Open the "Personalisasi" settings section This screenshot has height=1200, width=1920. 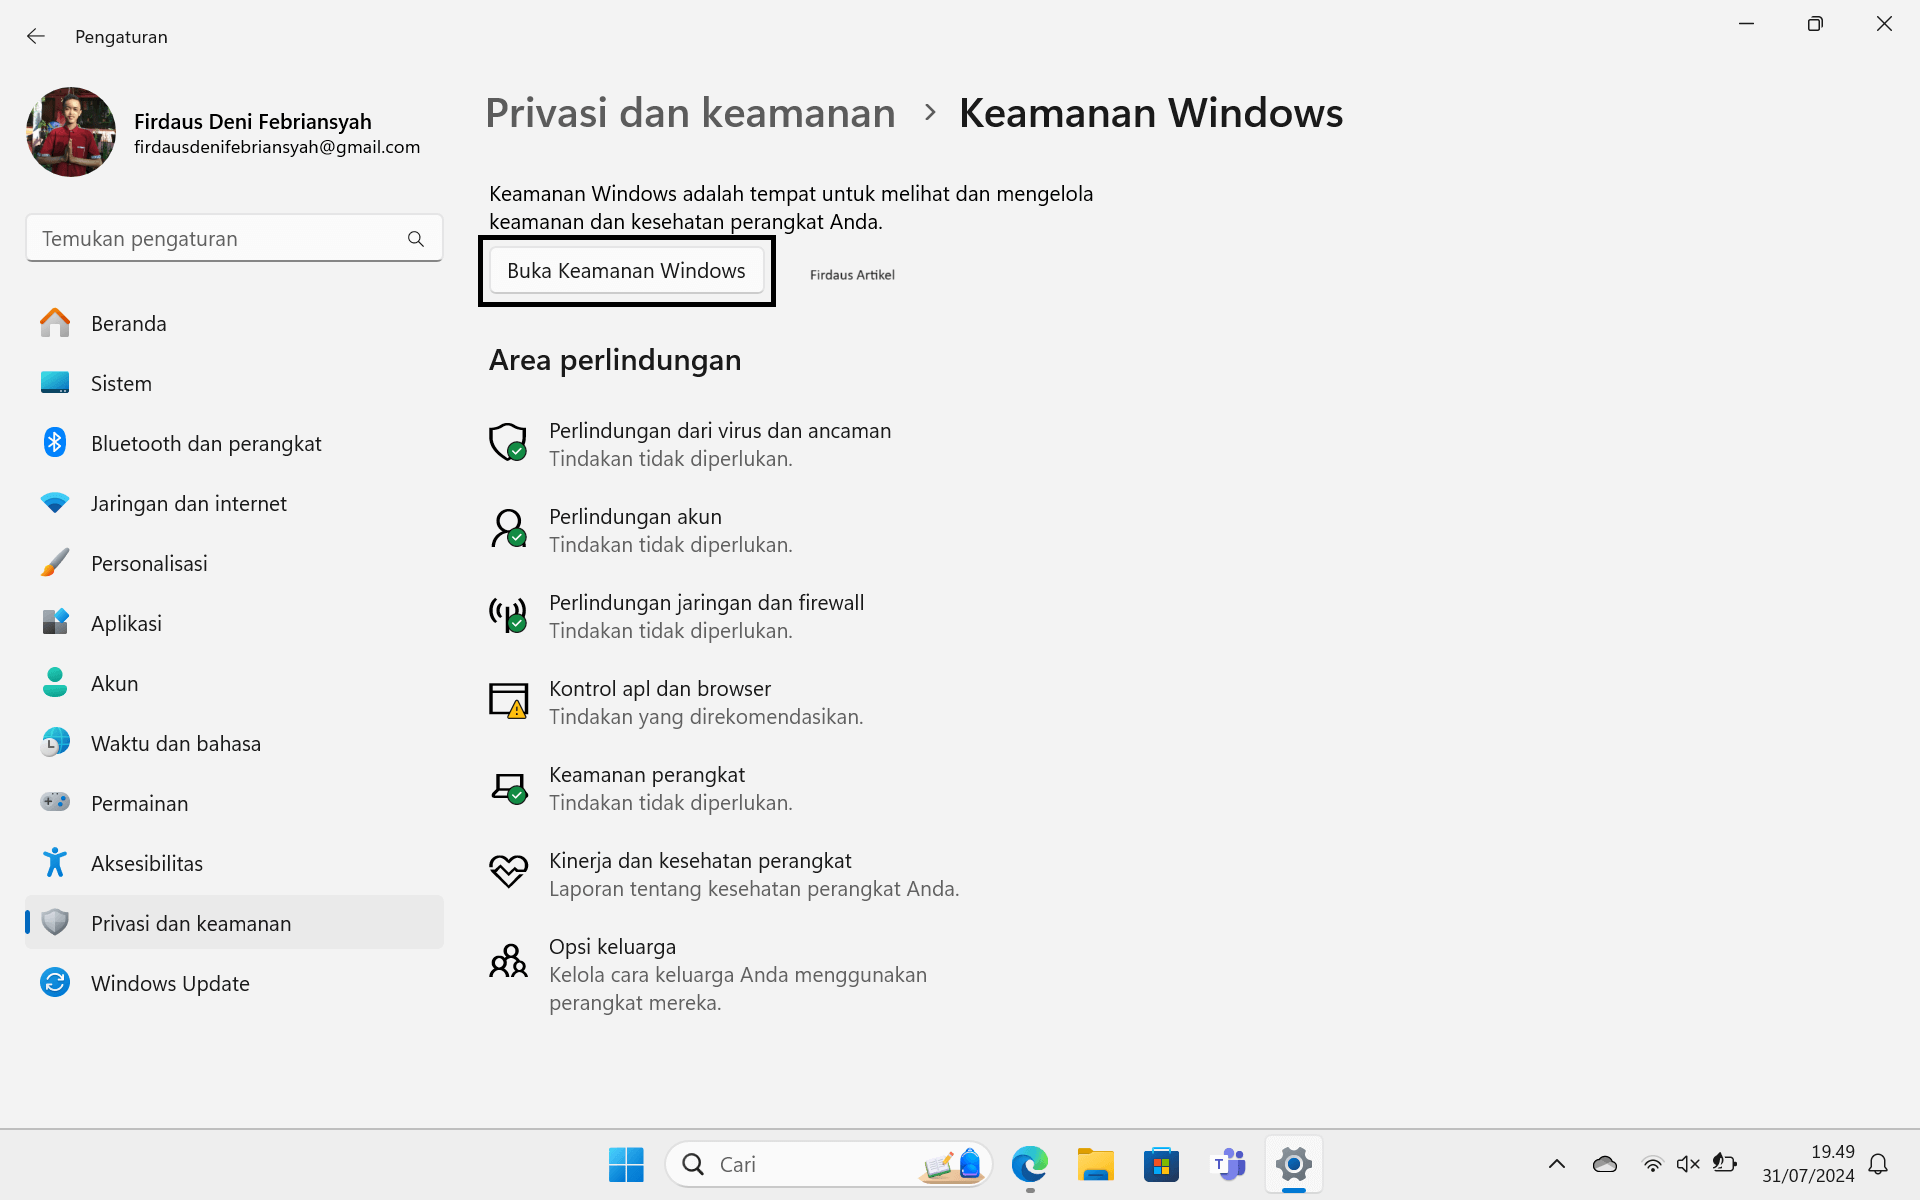click(148, 563)
